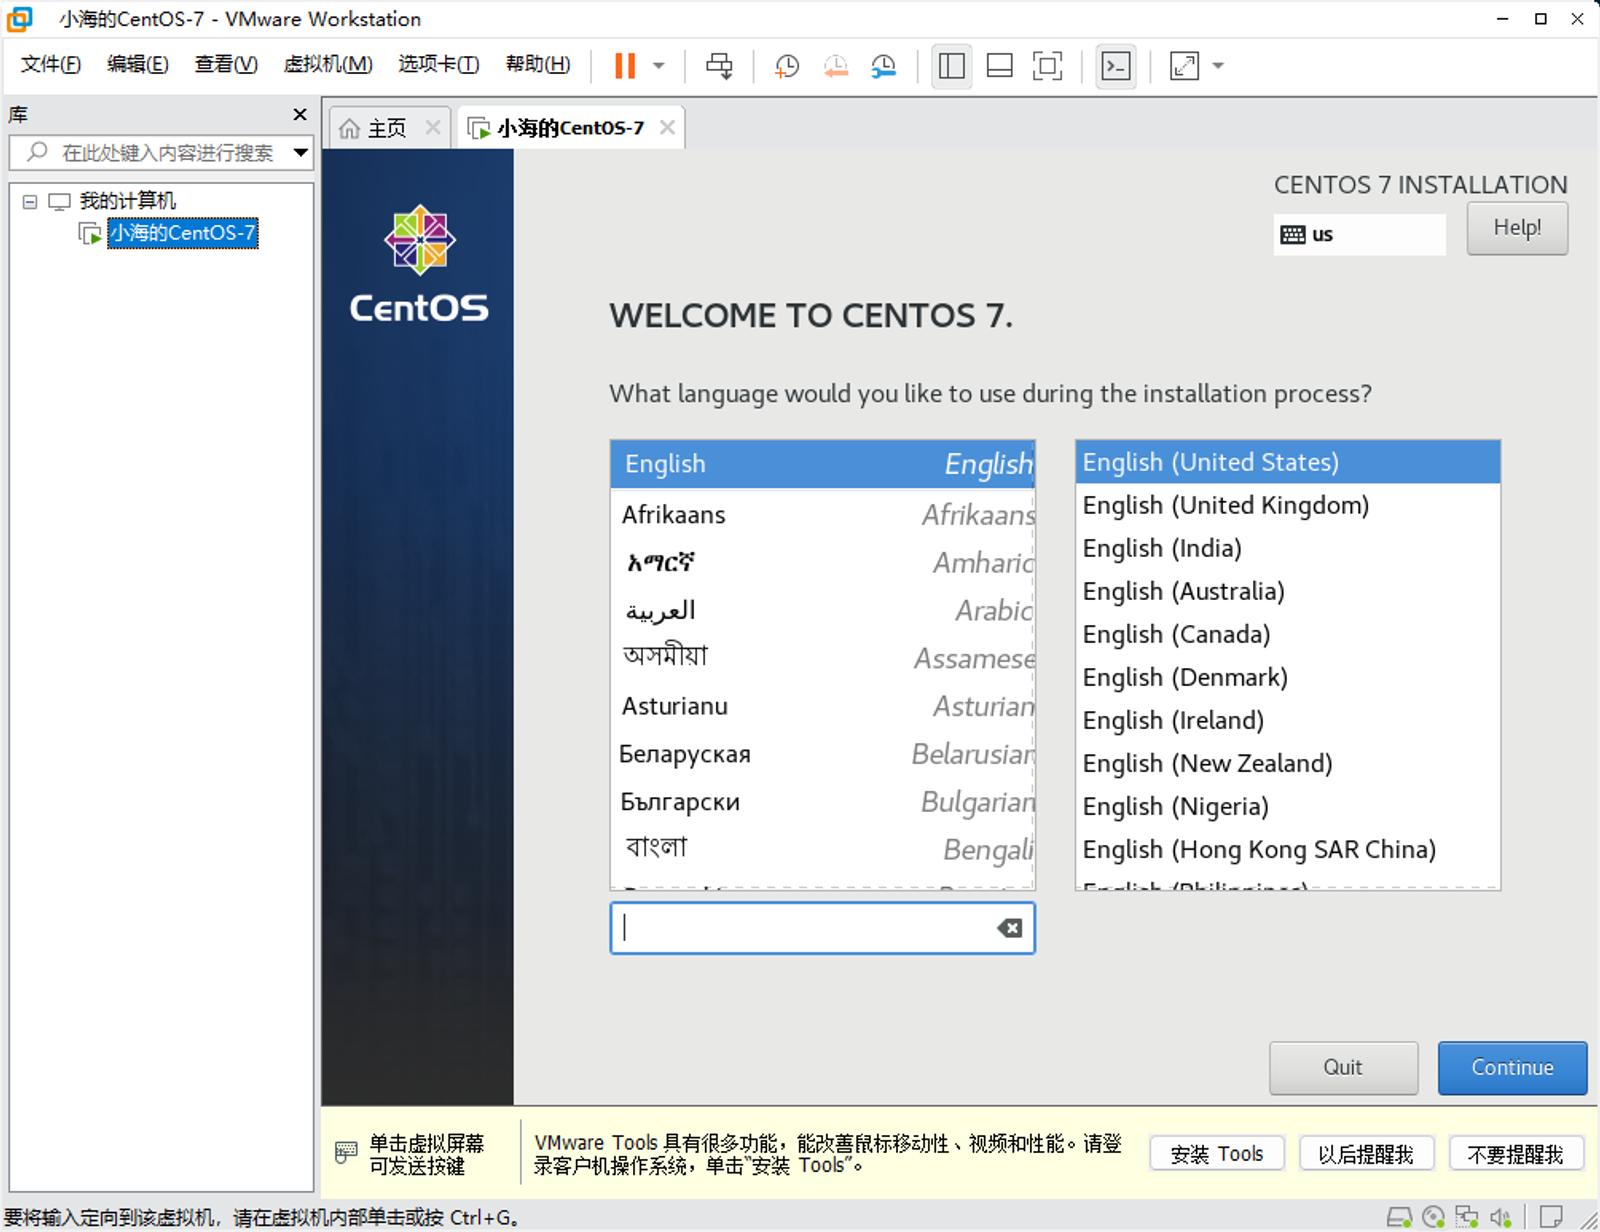1600x1232 pixels.
Task: Click the stretch guest display icon
Action: point(1184,66)
